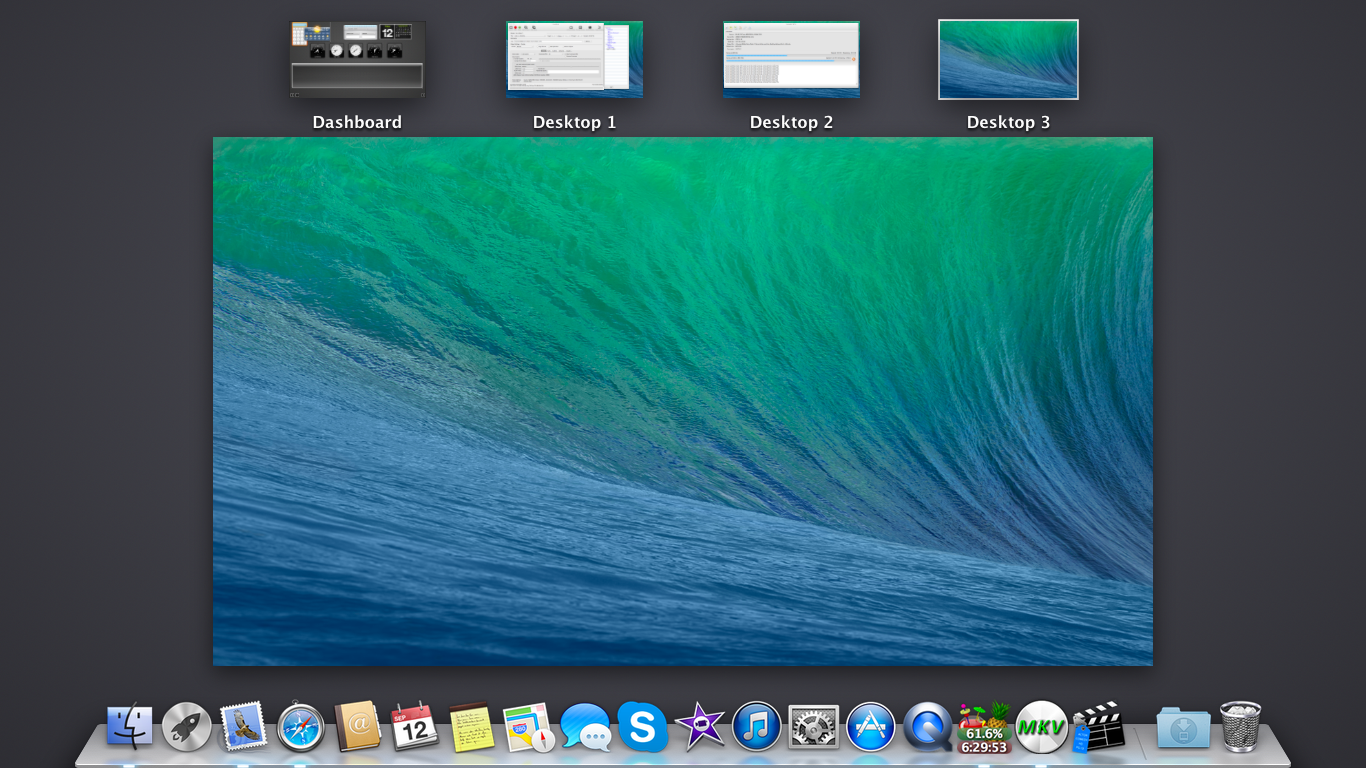Click the "Dashboard" label text
The image size is (1366, 768).
[357, 122]
